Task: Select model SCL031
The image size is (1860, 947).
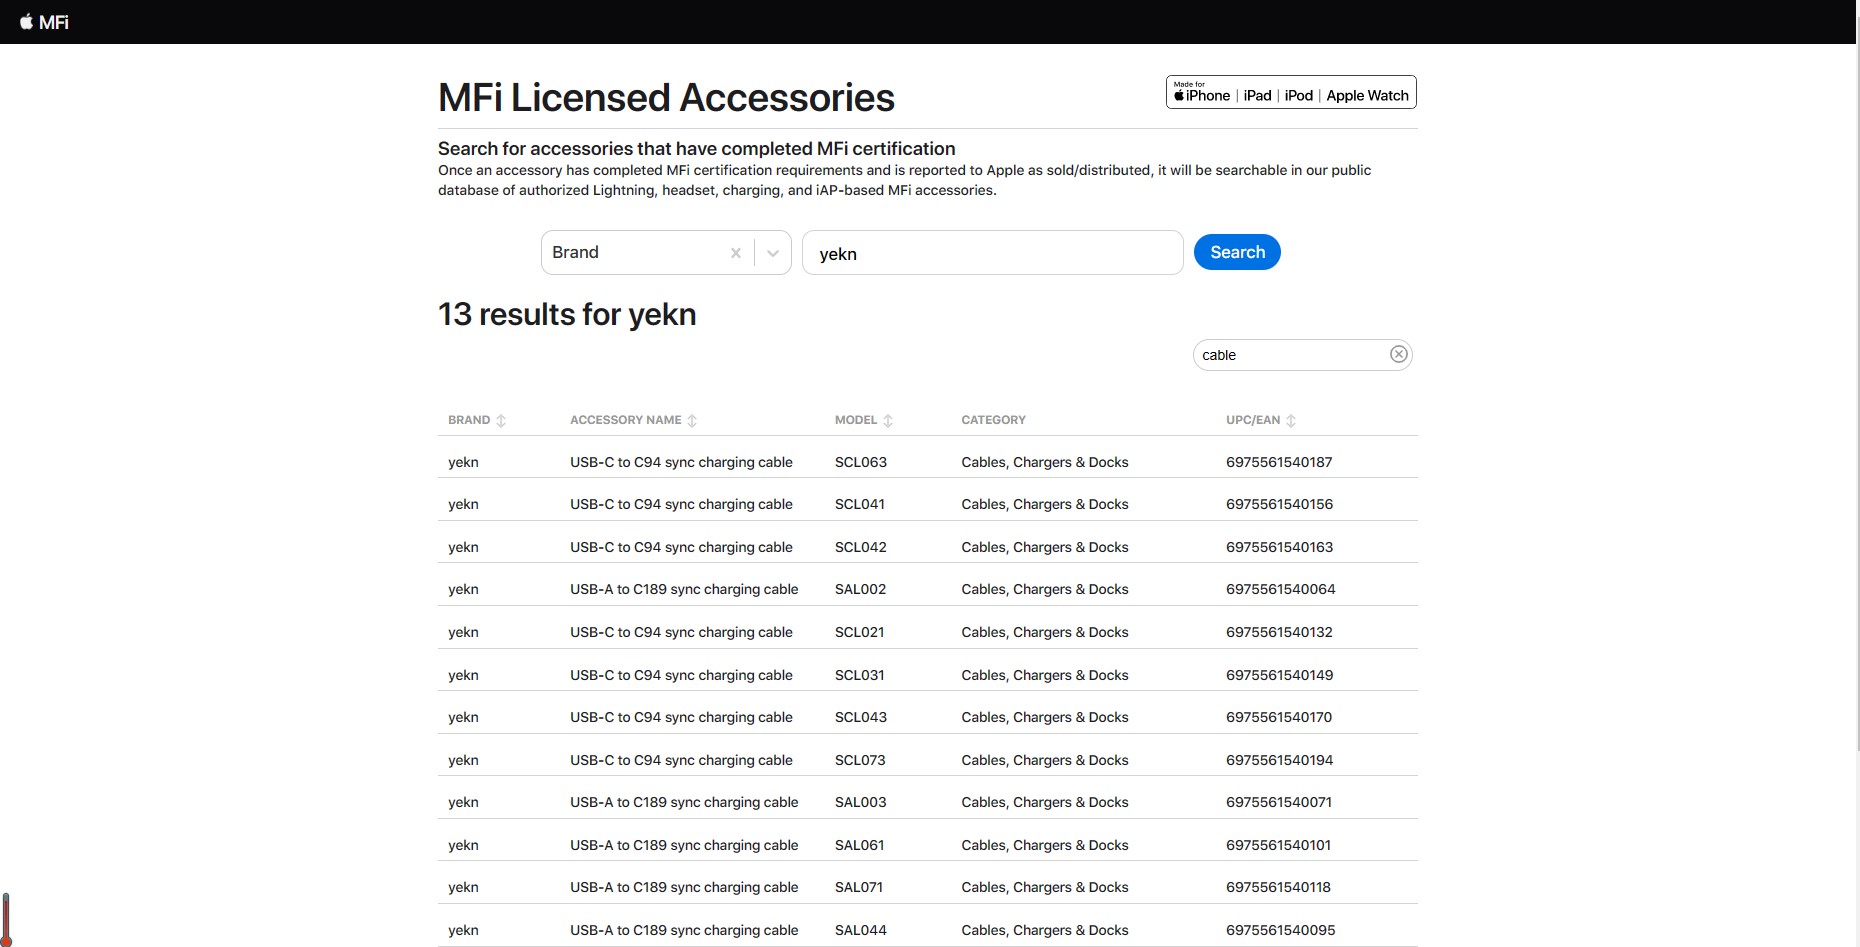Action: click(x=860, y=675)
